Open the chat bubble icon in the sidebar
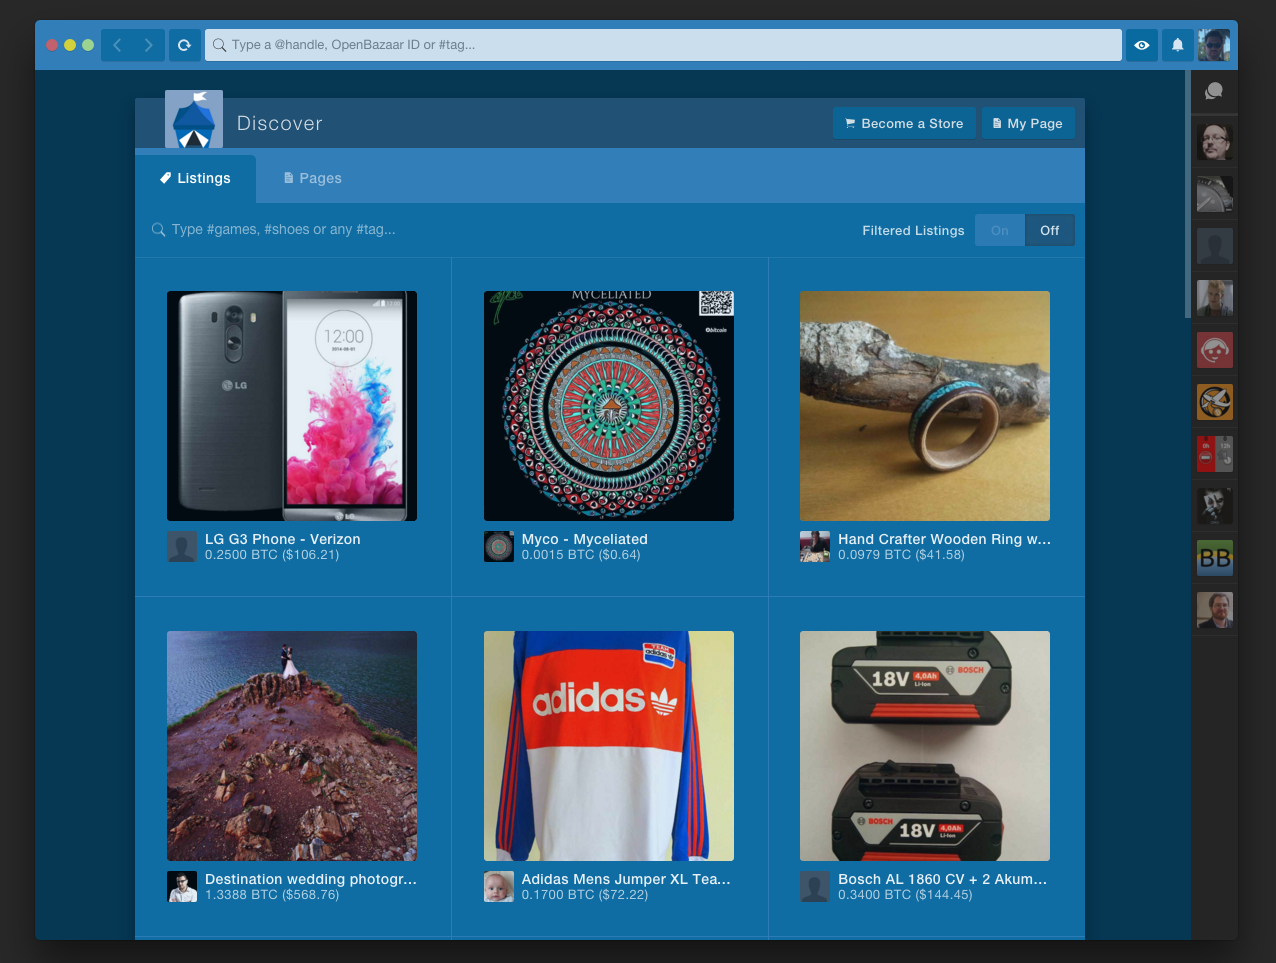Image resolution: width=1276 pixels, height=963 pixels. 1214,91
